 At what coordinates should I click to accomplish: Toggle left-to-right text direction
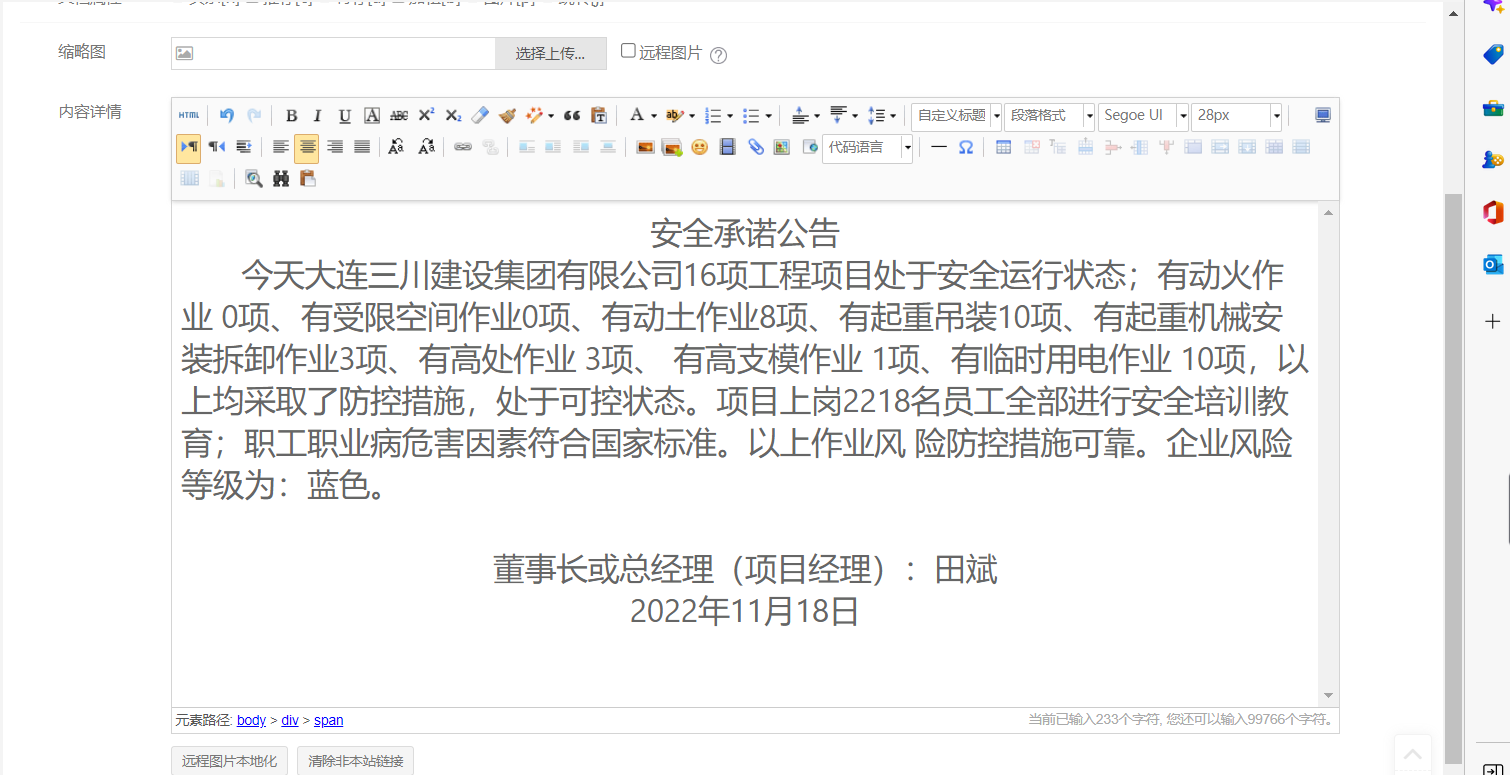click(x=189, y=147)
